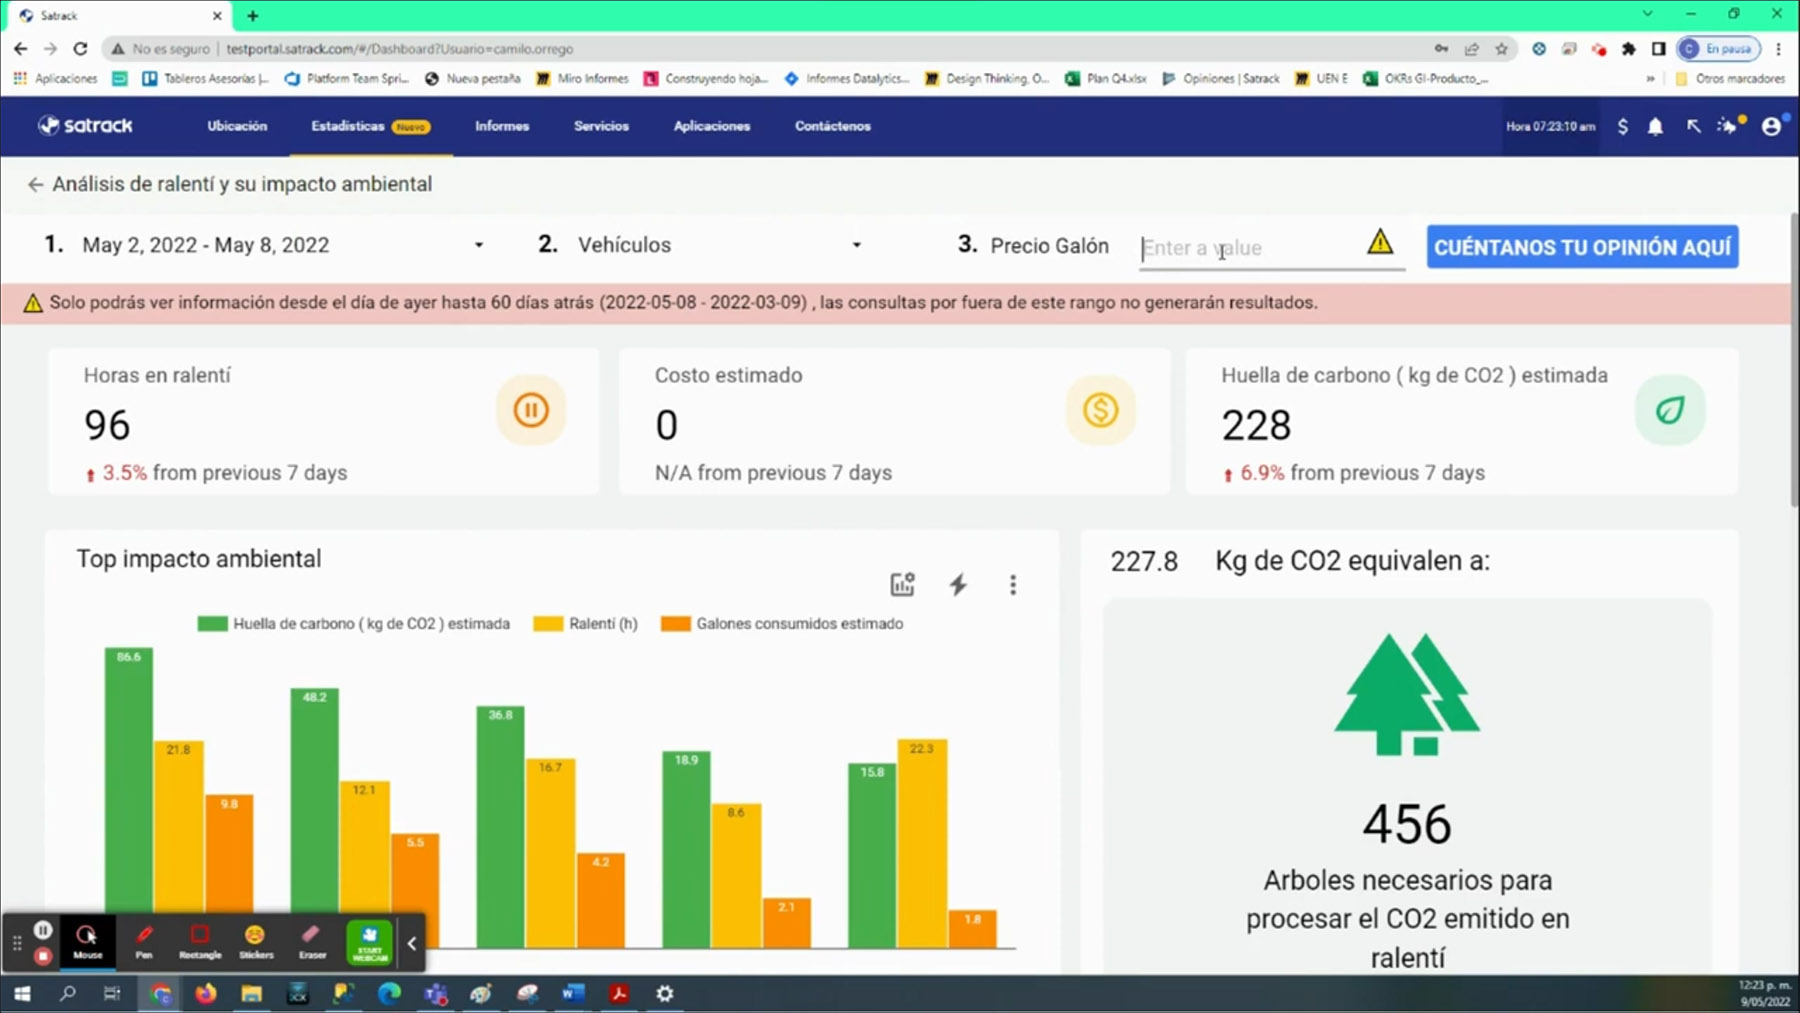The height and width of the screenshot is (1013, 1800).
Task: Expand the Vehículos dropdown
Action: tap(856, 245)
